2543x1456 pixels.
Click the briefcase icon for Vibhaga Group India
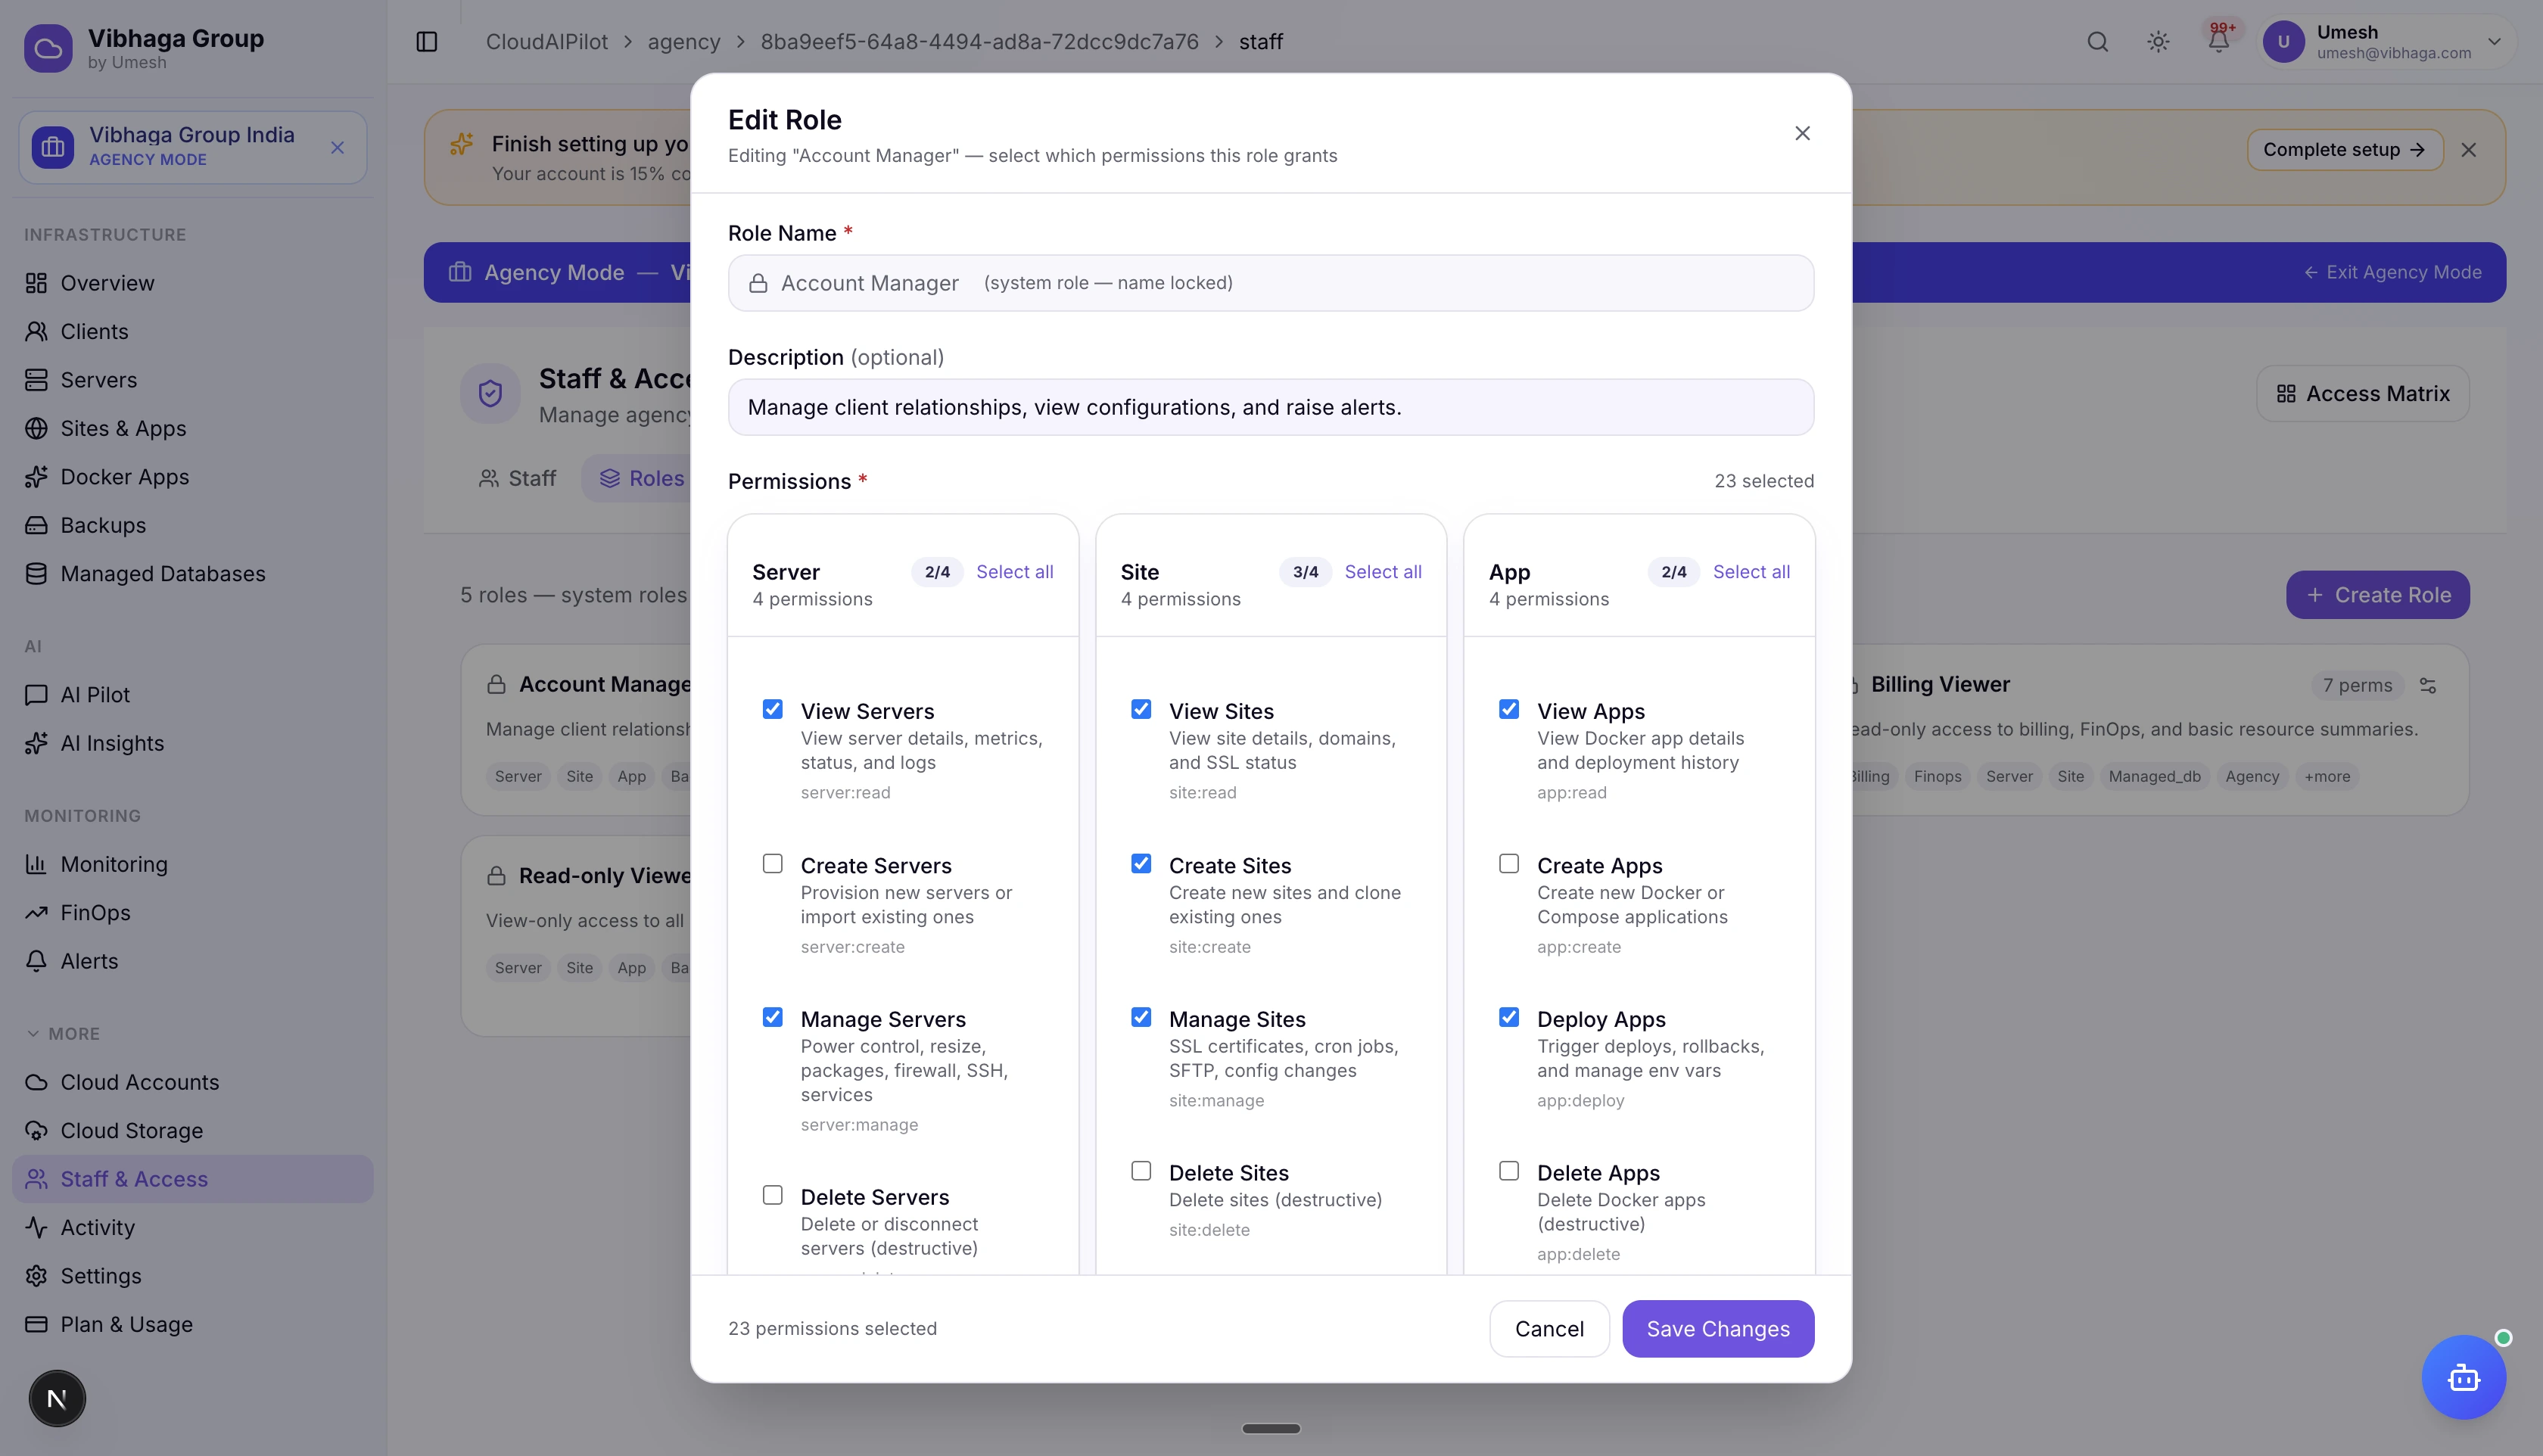tap(53, 147)
